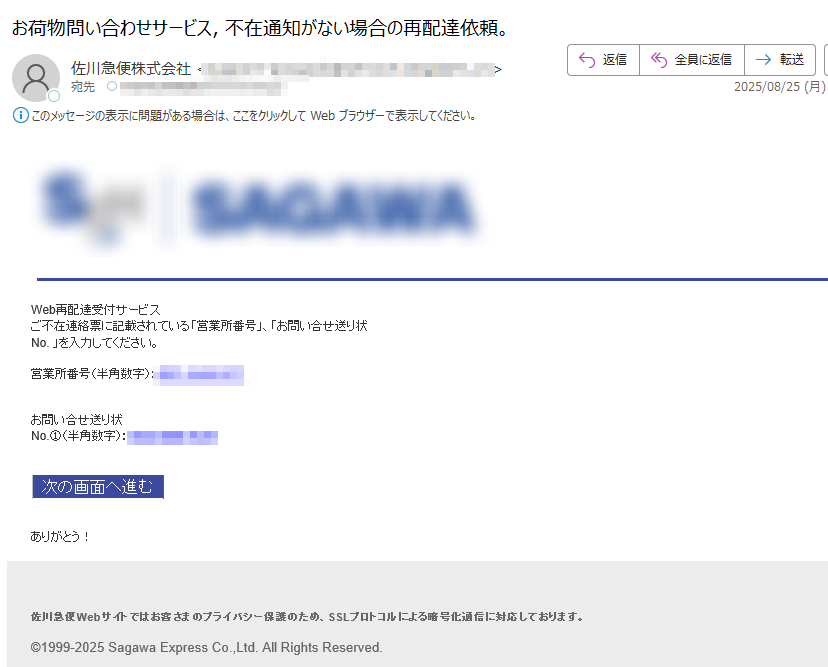Click the recipient presence circle beside 宛先

pyautogui.click(x=111, y=86)
